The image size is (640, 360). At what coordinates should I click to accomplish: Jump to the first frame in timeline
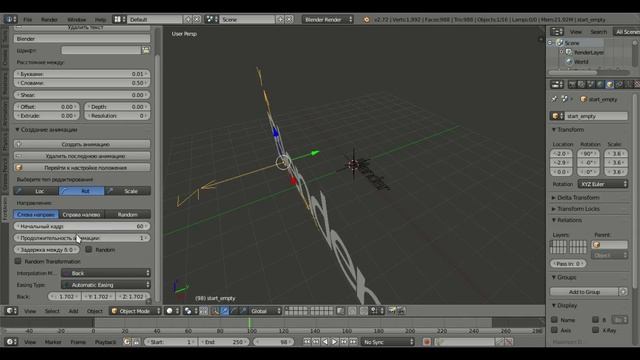click(x=307, y=342)
